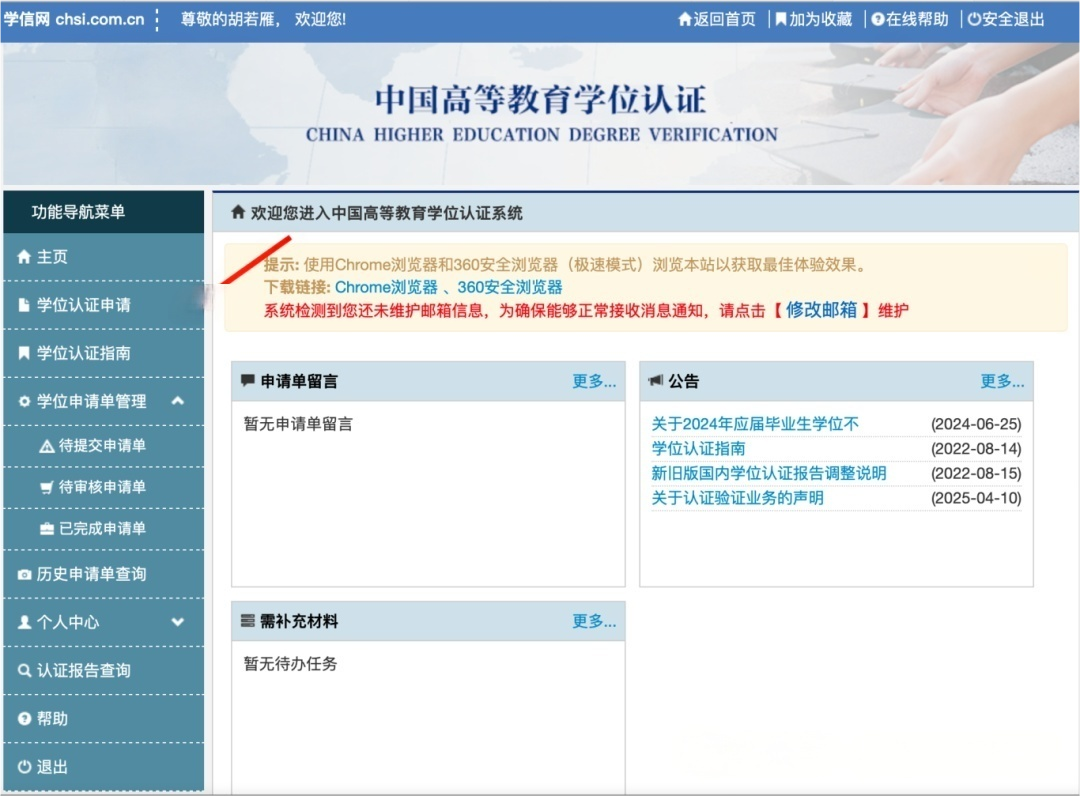Collapse the 学位申请单管理 submenu chevron
The width and height of the screenshot is (1080, 796).
tap(178, 401)
